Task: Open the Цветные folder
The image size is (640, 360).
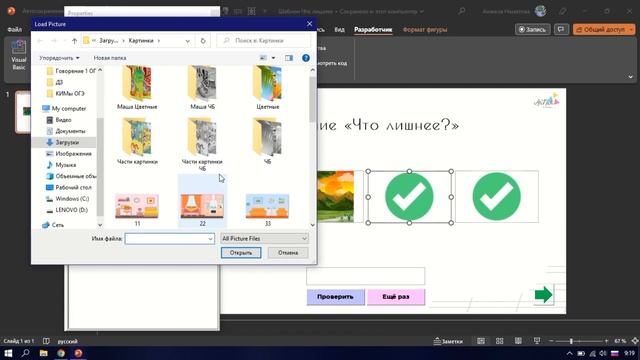Action: tap(267, 87)
